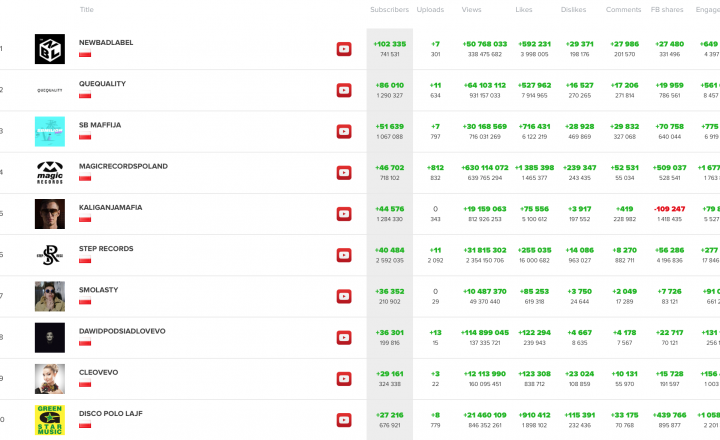Click STEP RECORDS YouTube icon
Image resolution: width=720 pixels, height=440 pixels.
point(344,255)
